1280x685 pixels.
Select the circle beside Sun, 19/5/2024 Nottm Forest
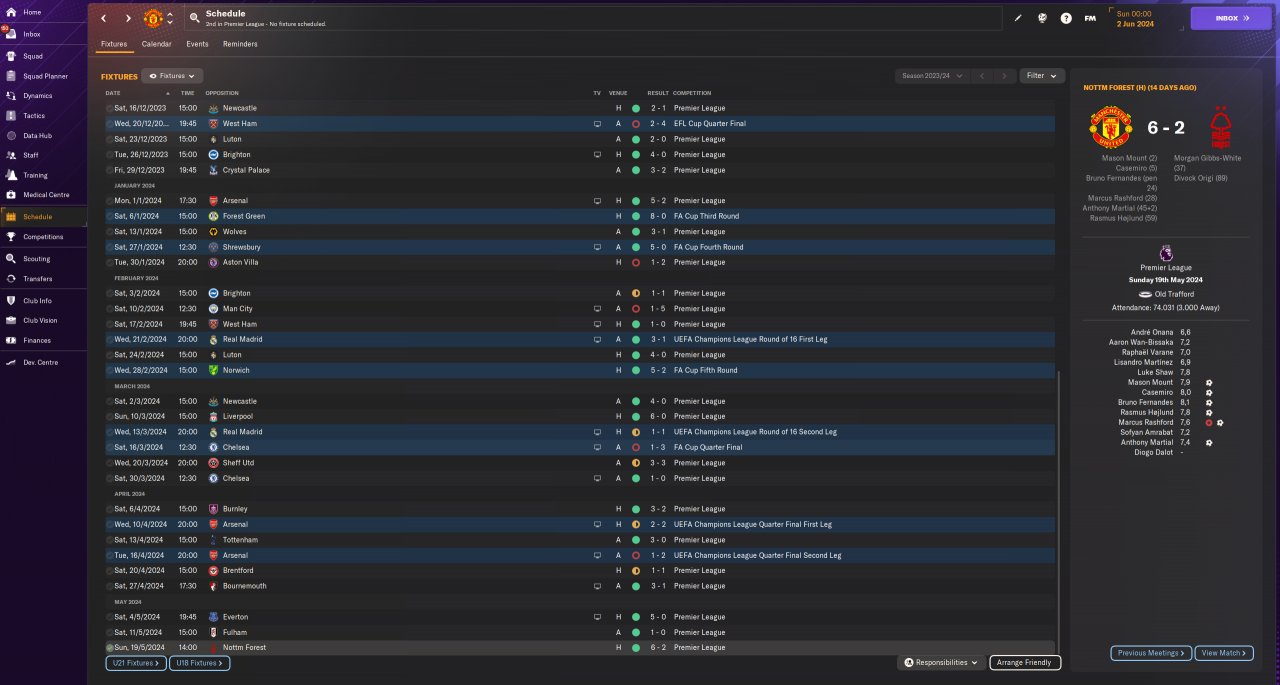[110, 648]
